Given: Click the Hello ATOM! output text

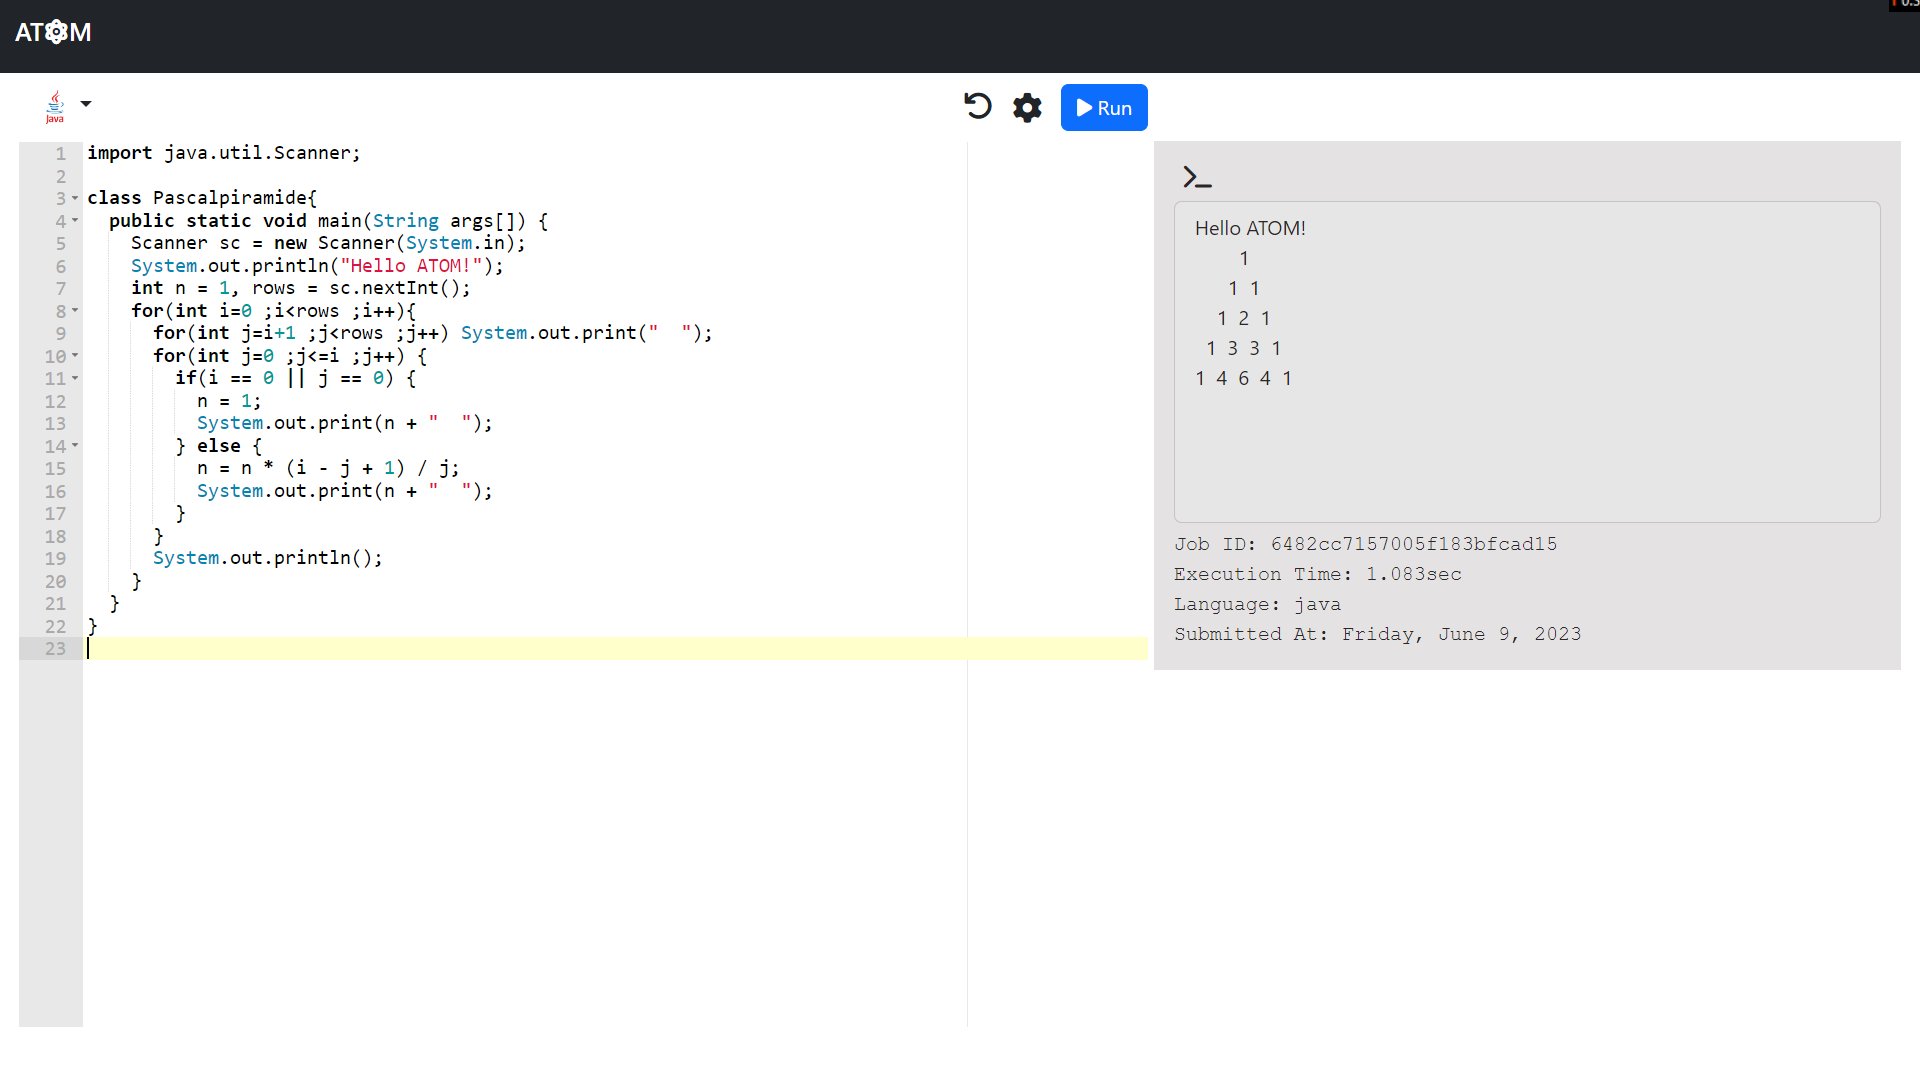Looking at the screenshot, I should coord(1250,228).
